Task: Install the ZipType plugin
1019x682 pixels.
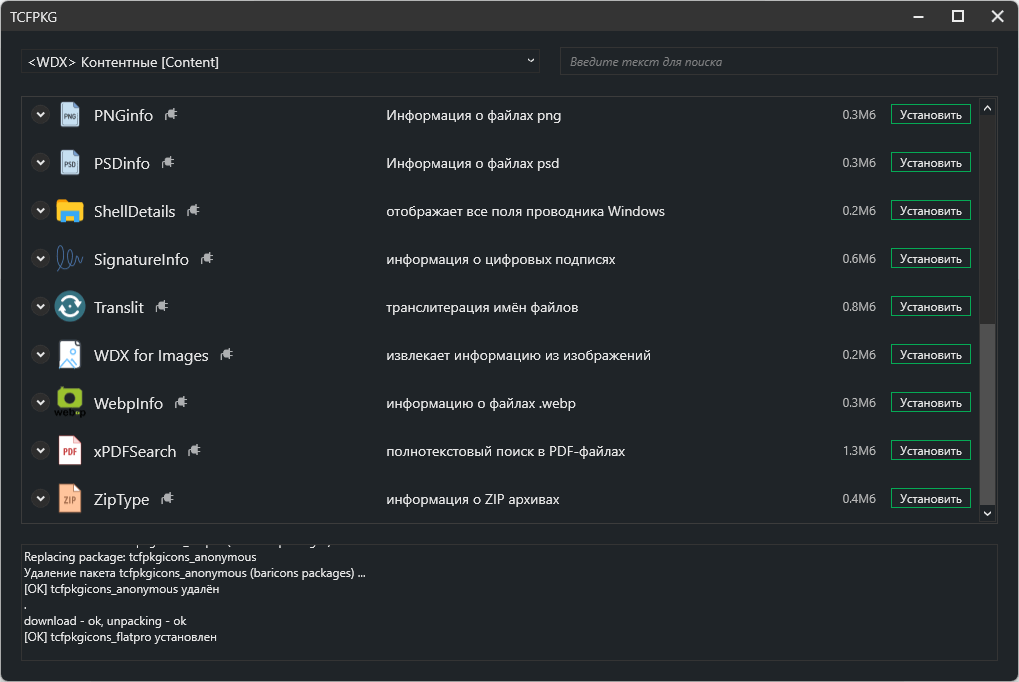Action: pyautogui.click(x=930, y=499)
